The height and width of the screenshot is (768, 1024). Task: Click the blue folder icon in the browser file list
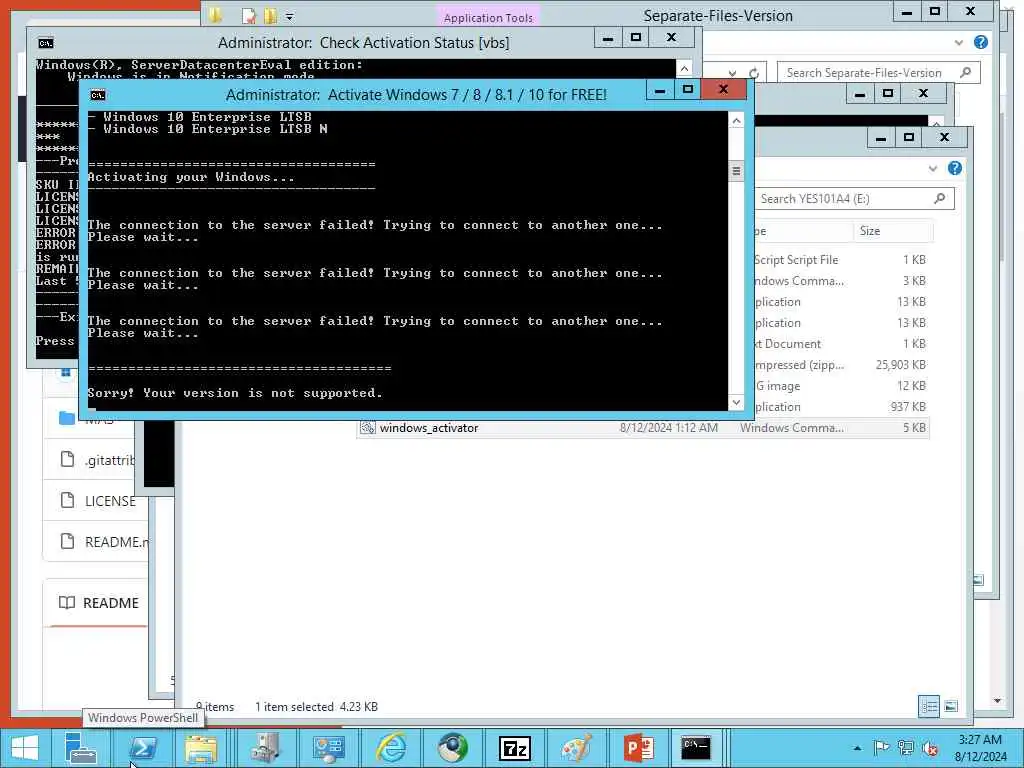coord(67,418)
